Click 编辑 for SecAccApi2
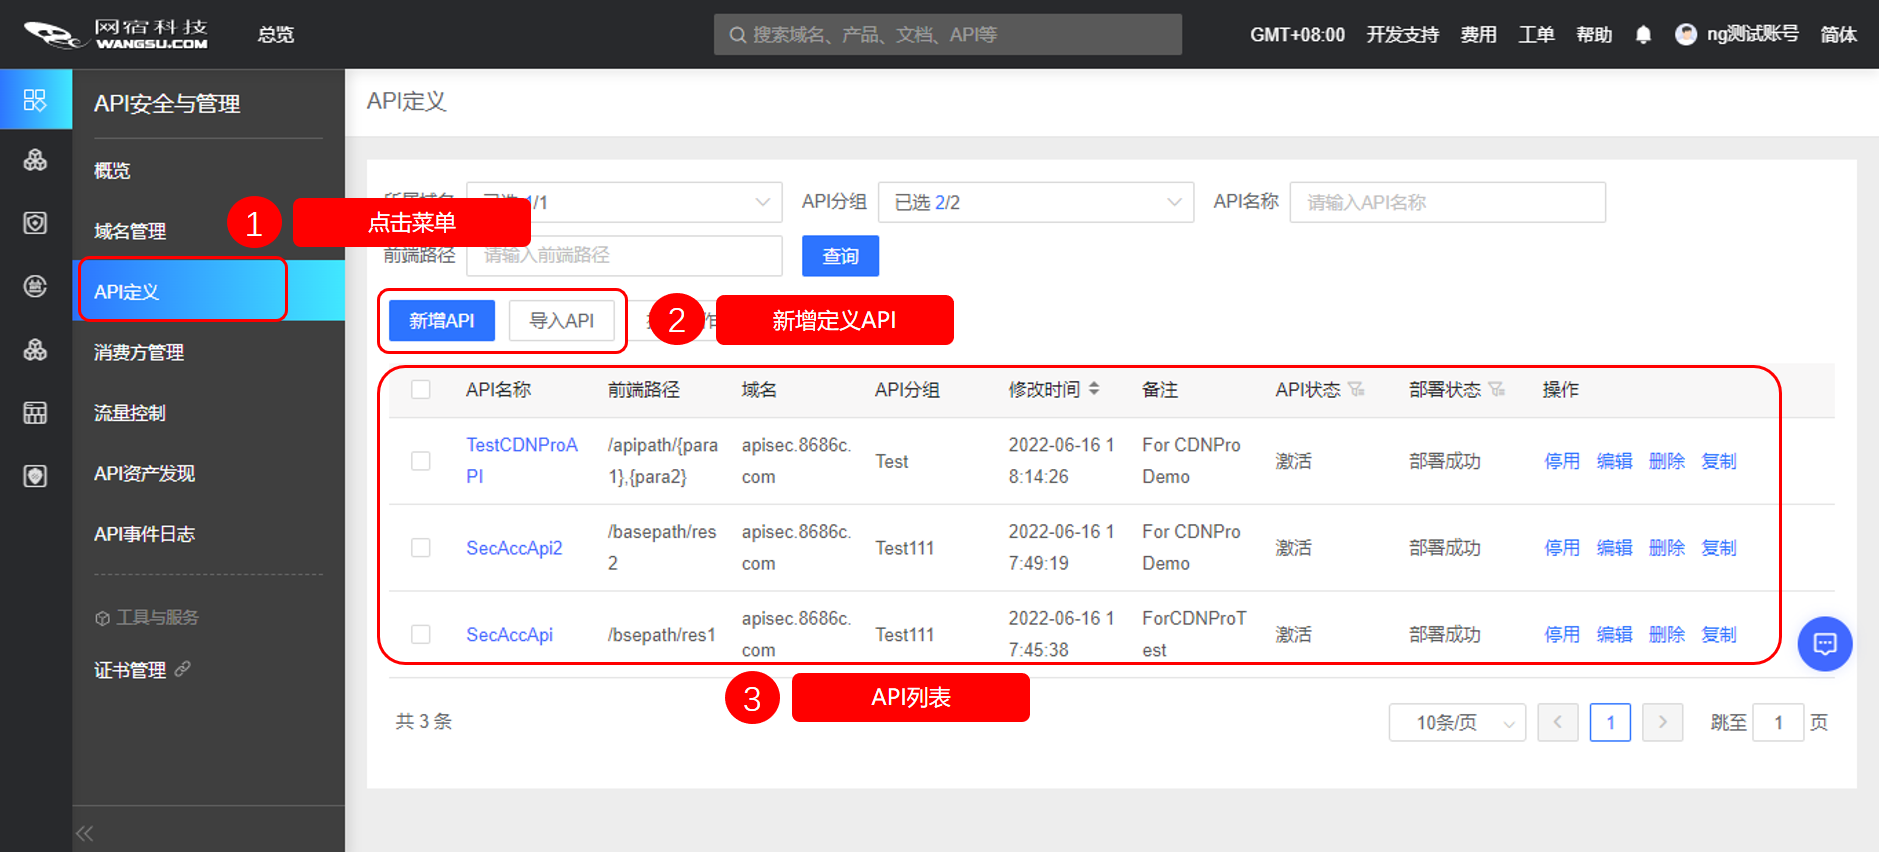 tap(1614, 548)
